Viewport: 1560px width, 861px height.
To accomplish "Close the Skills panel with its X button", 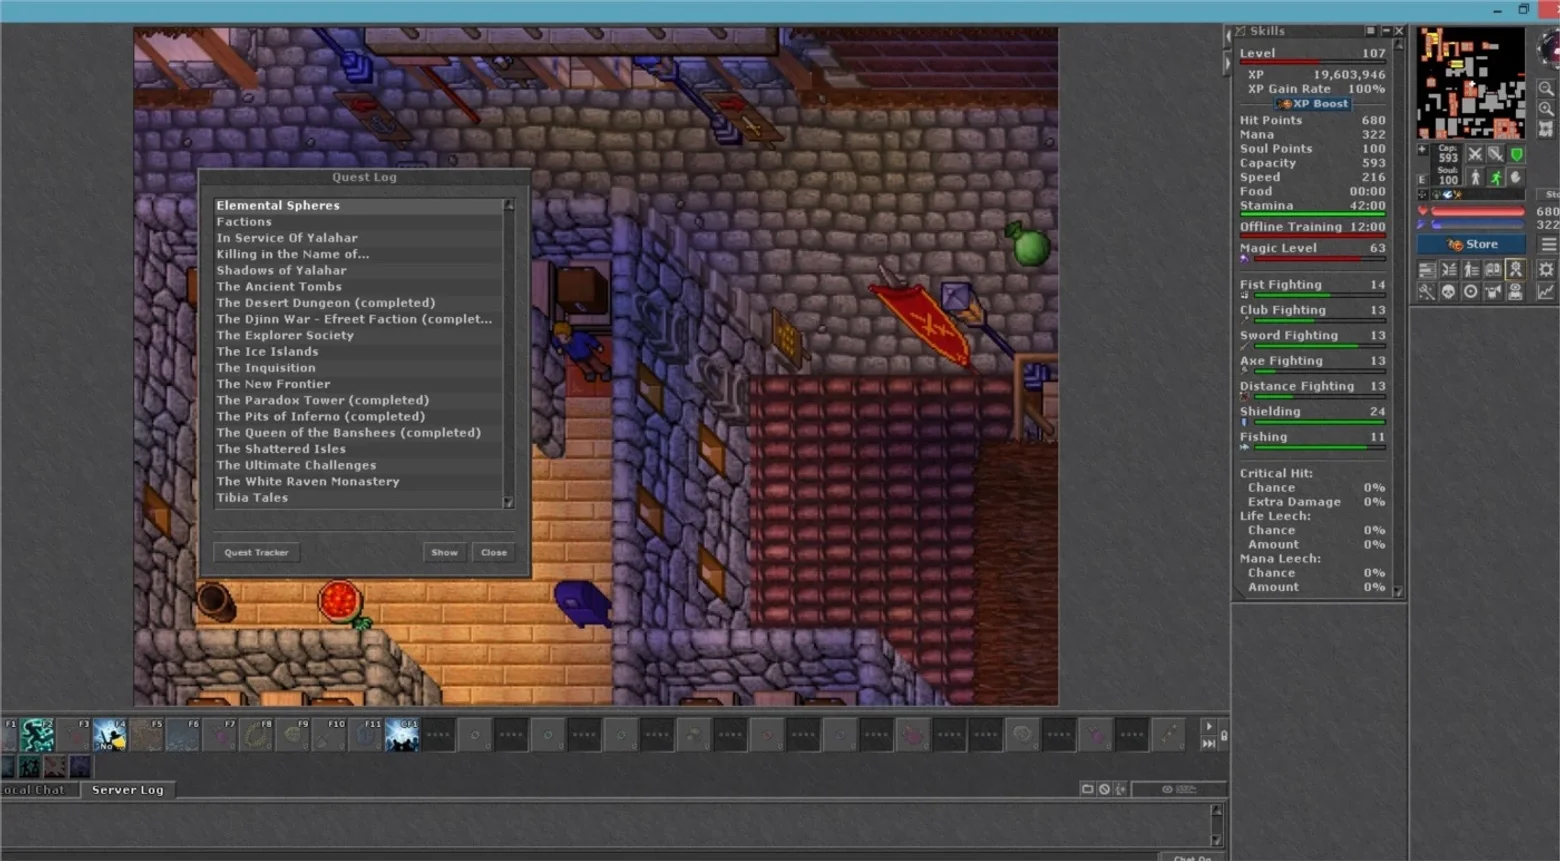I will [1399, 31].
